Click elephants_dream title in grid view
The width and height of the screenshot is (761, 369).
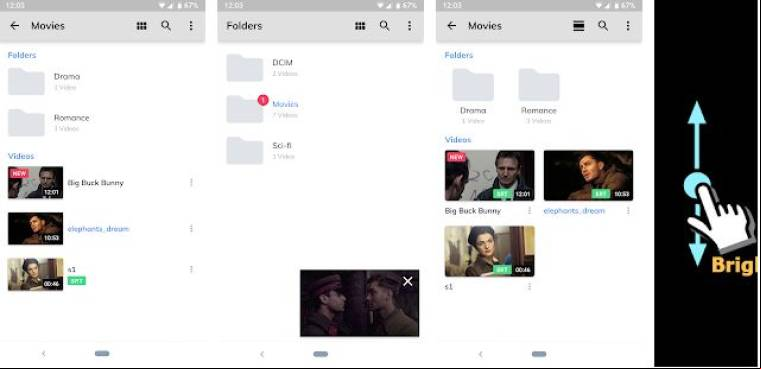coord(574,211)
